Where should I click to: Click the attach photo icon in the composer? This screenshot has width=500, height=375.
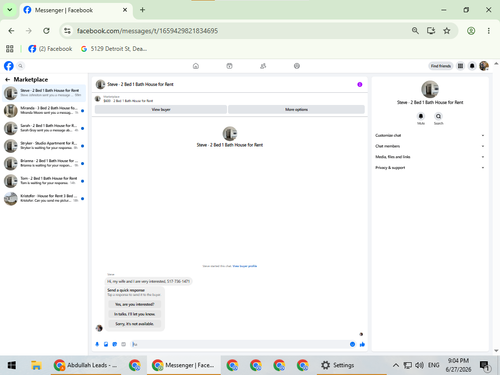coord(106,344)
